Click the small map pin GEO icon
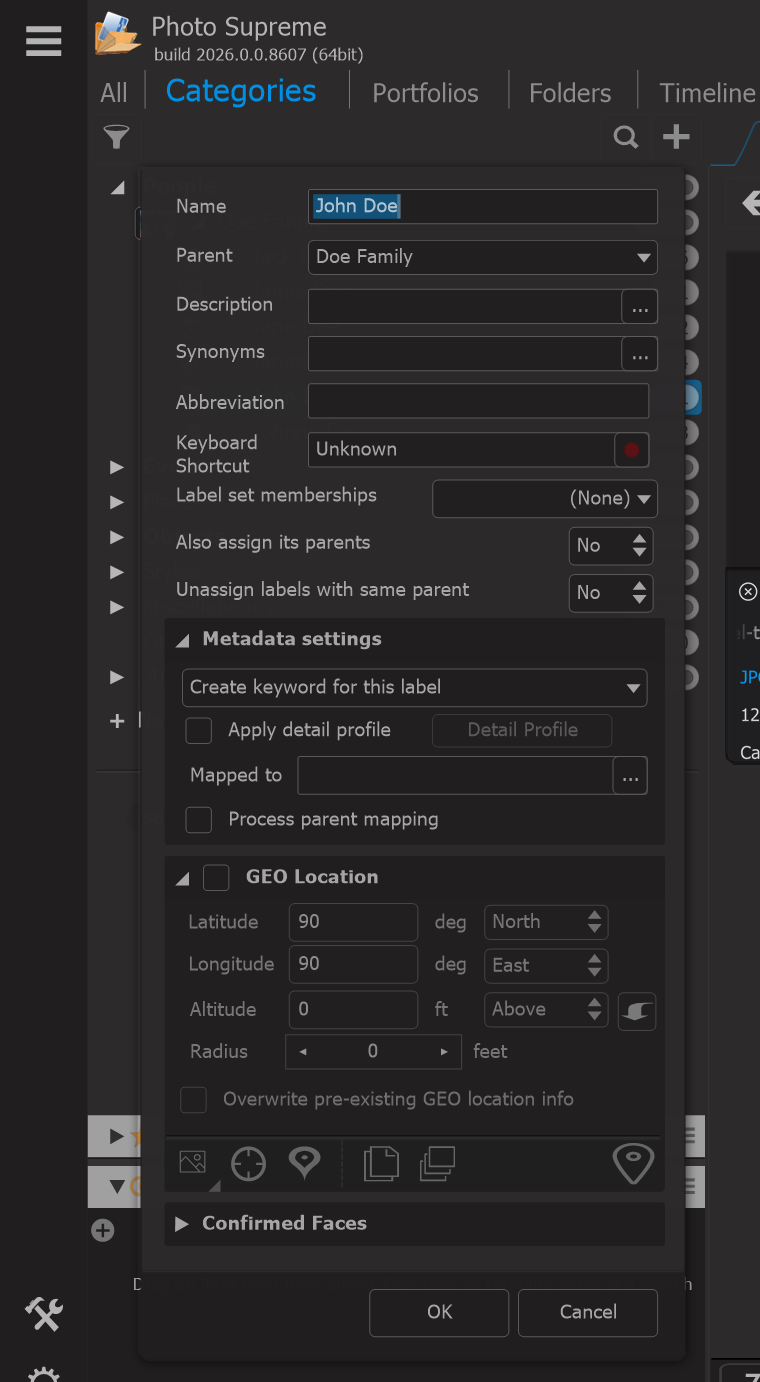Image resolution: width=760 pixels, height=1382 pixels. (304, 1162)
